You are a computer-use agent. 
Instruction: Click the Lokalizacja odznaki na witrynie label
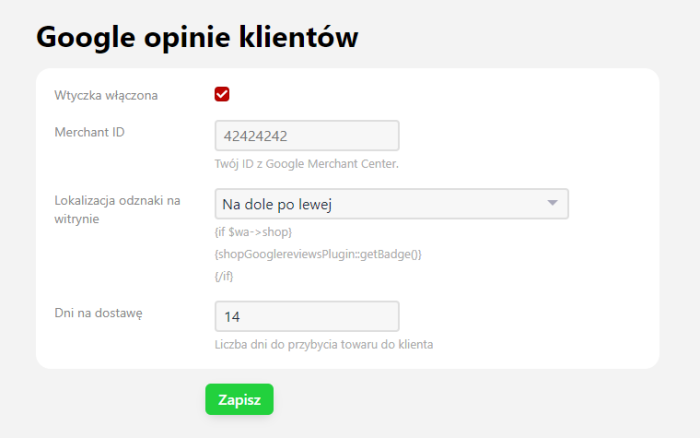point(117,210)
